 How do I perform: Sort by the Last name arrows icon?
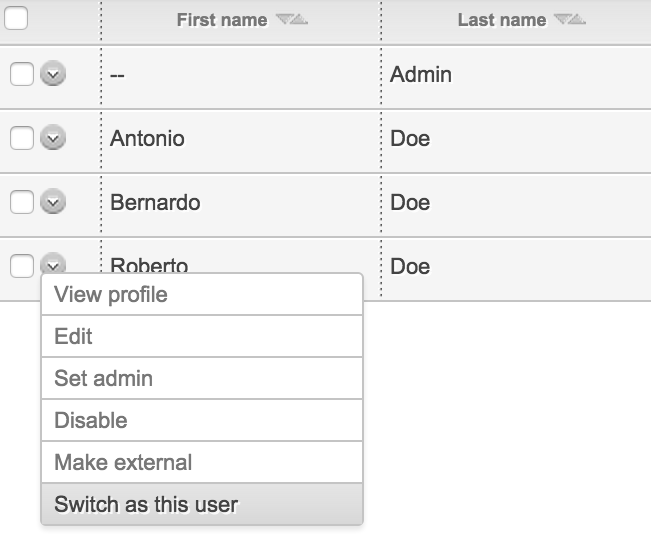point(570,19)
